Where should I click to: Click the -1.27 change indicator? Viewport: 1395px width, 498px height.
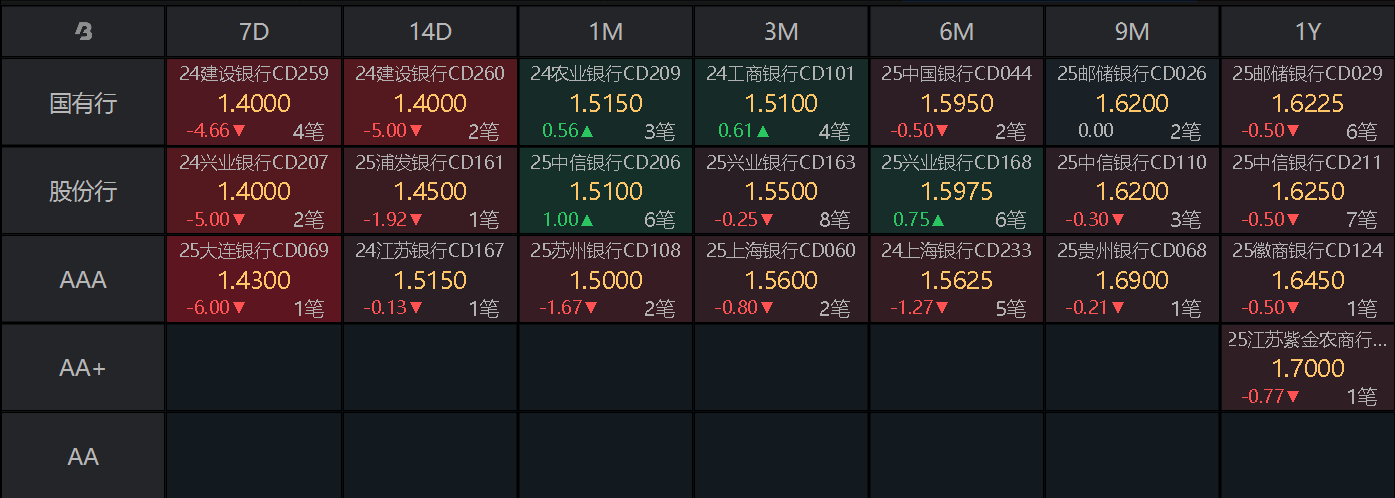pos(919,308)
